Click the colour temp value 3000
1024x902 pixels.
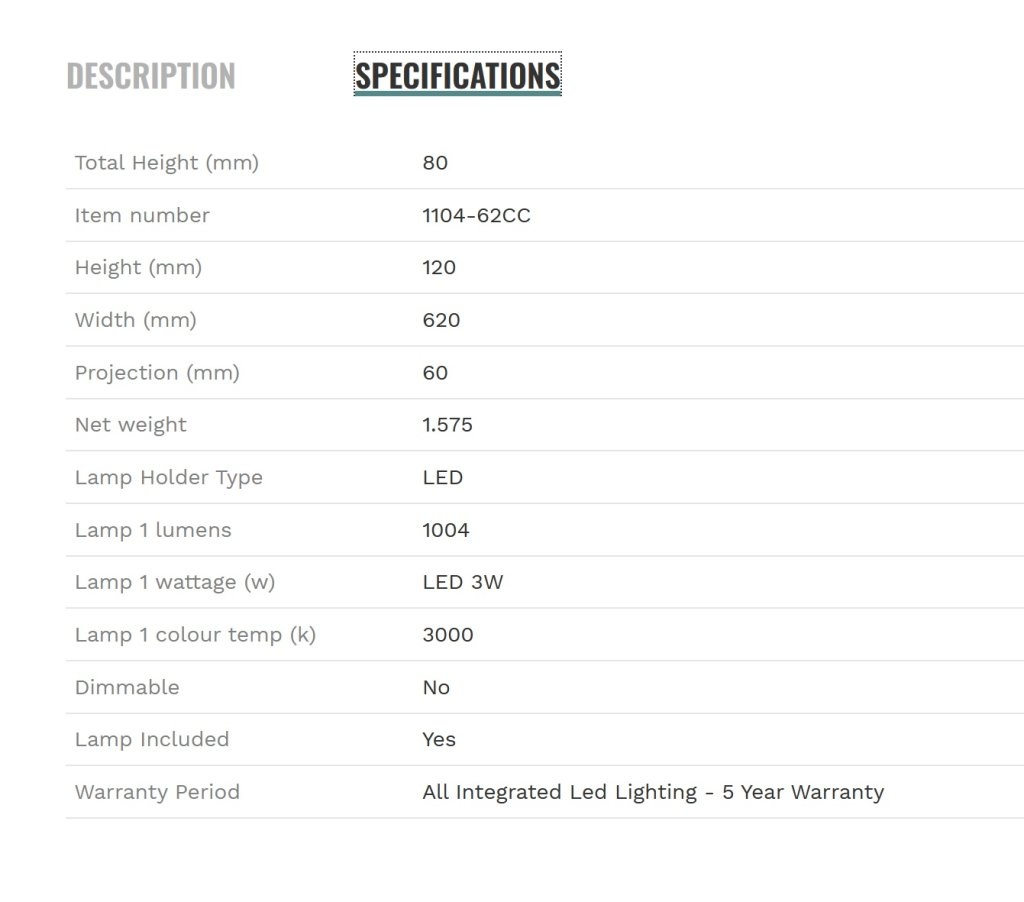(447, 634)
